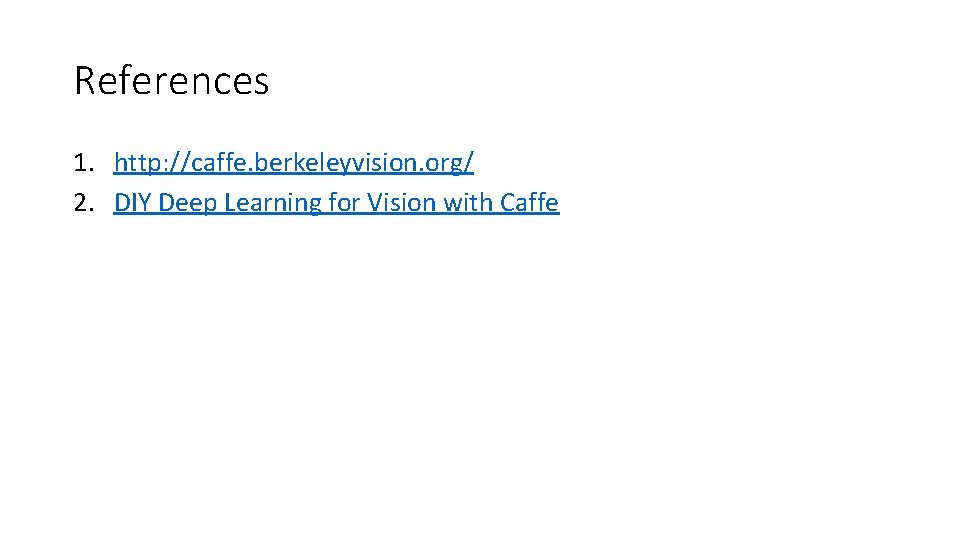This screenshot has height=540, width=960.
Task: Click the empty slide area below the references
Action: [x=480, y=380]
